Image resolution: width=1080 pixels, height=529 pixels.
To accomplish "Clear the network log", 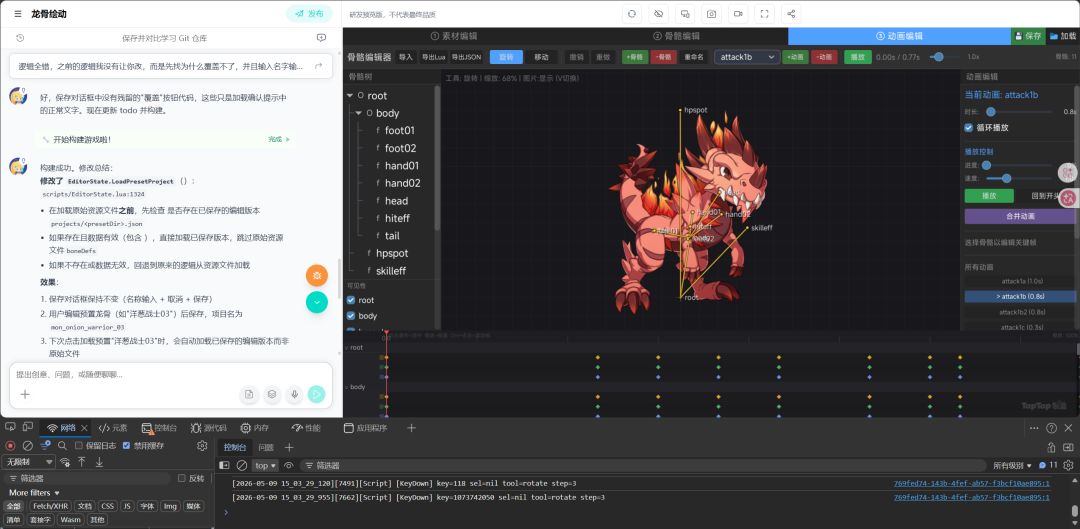I will 28,446.
